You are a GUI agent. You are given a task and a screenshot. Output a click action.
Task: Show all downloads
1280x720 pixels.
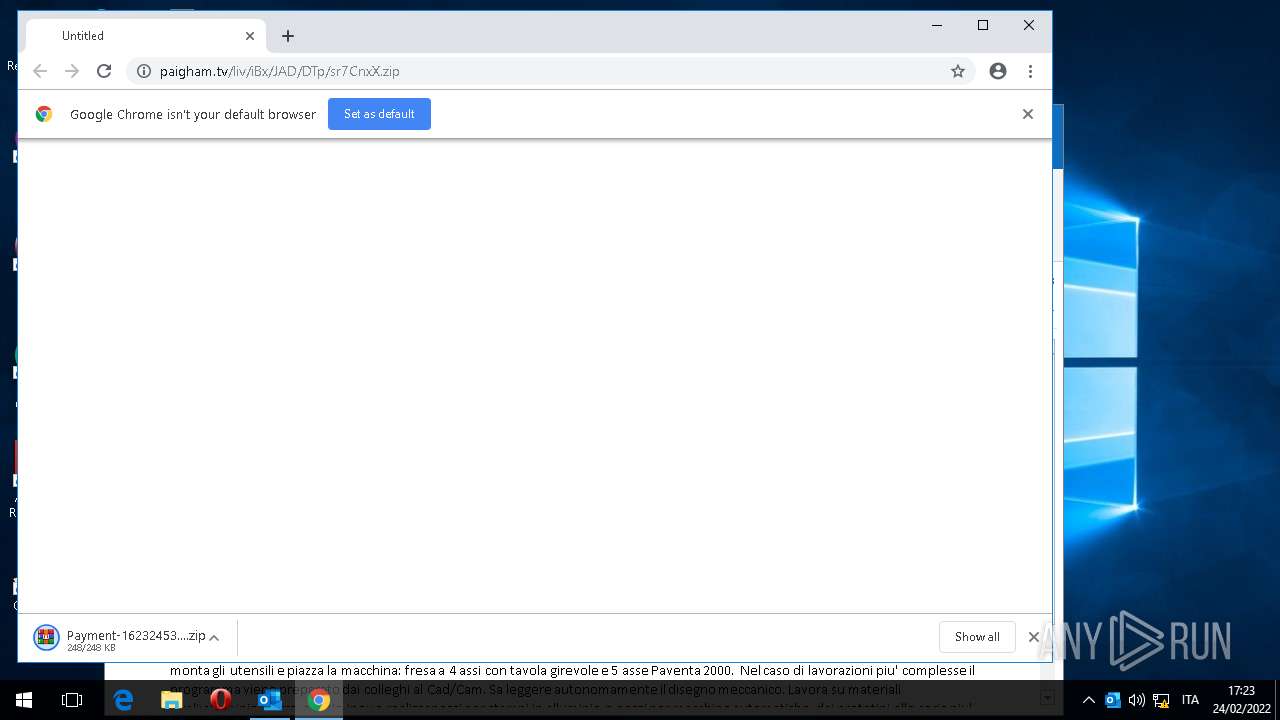(x=977, y=637)
